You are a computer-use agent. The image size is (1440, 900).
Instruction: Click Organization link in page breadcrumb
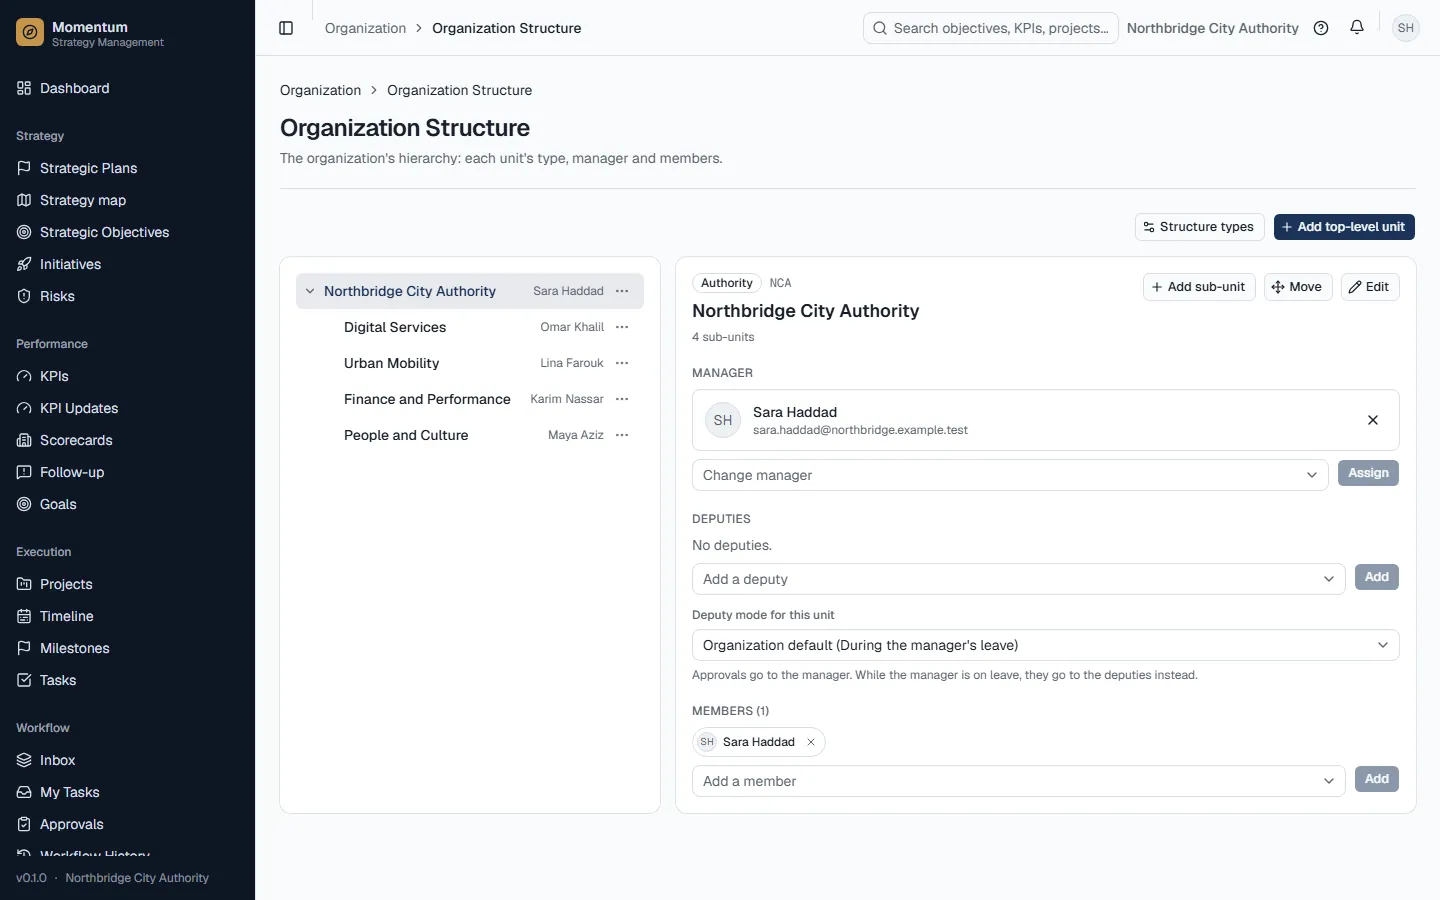(x=320, y=90)
